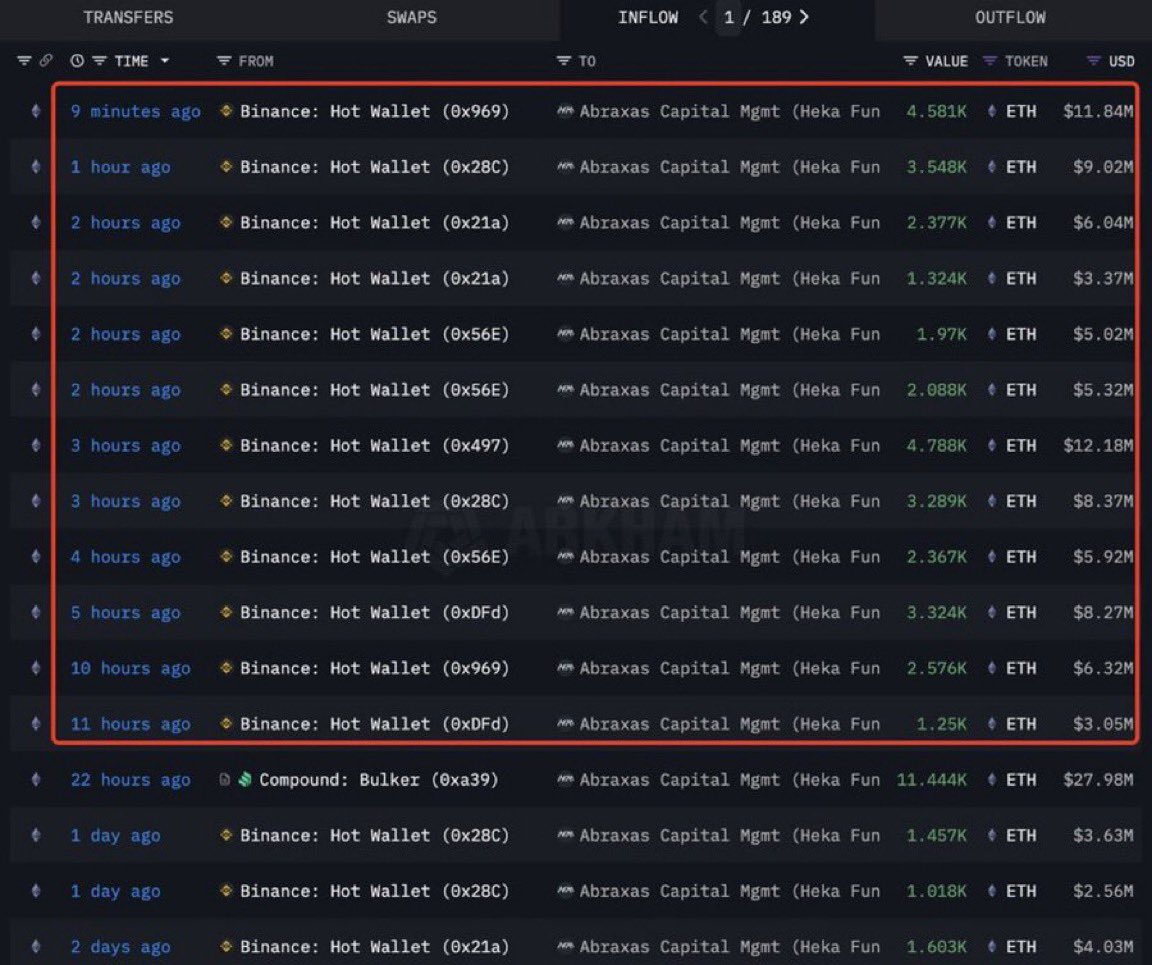
Task: Click the Ethereum chain icon in 2 days ago row
Action: [35, 947]
